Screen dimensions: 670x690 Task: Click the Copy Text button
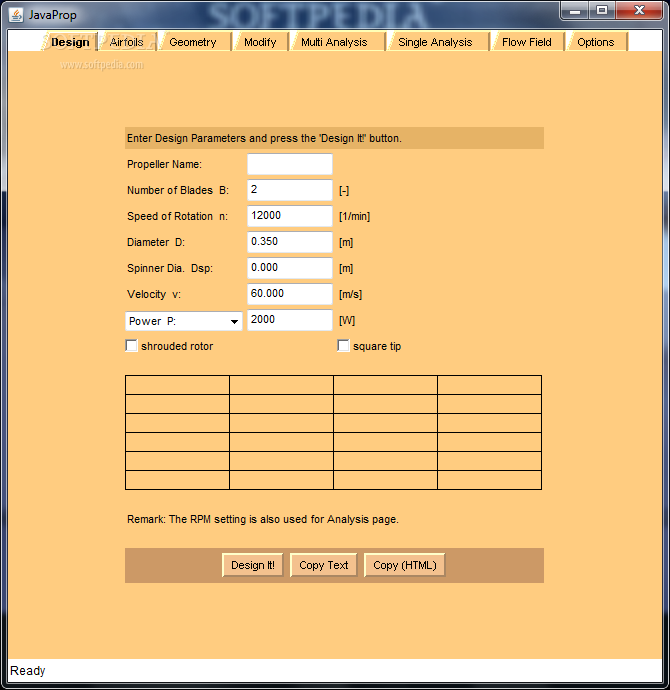click(324, 565)
